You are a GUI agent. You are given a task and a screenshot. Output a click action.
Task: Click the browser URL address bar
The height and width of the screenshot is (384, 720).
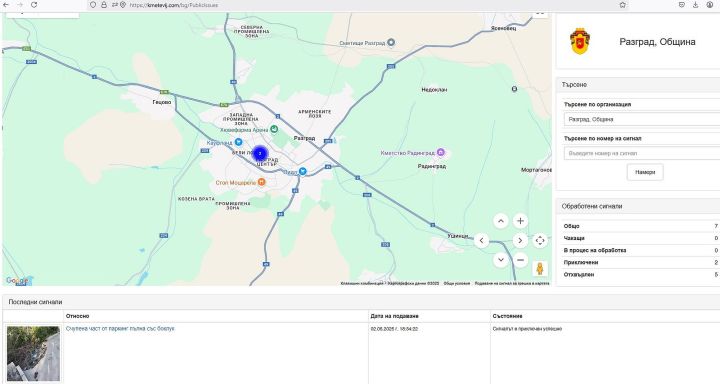[349, 5]
